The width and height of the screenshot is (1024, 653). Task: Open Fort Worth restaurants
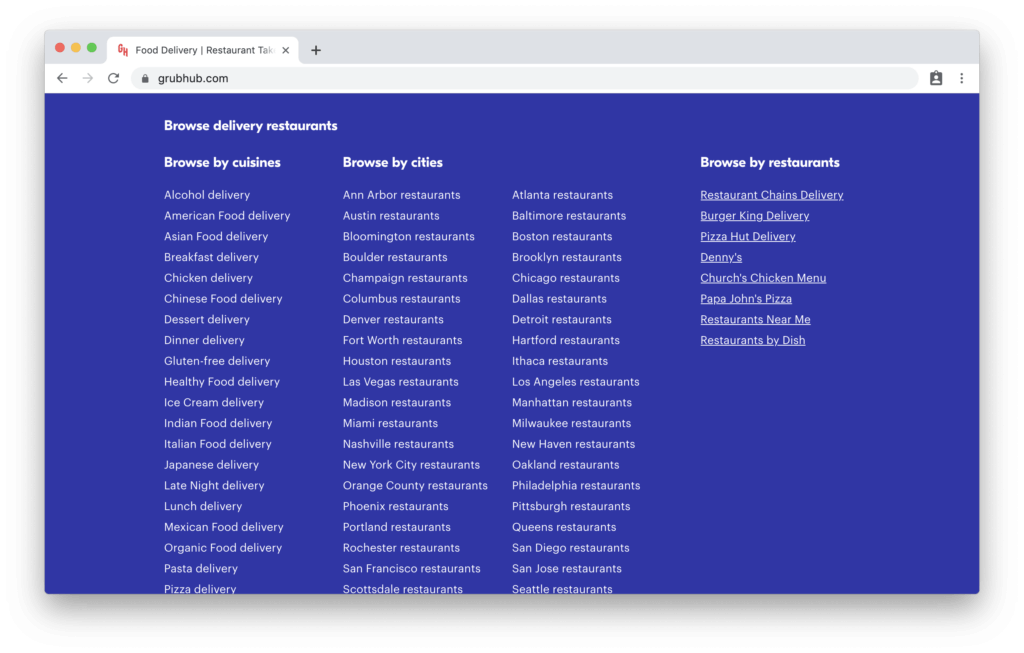[x=402, y=340]
